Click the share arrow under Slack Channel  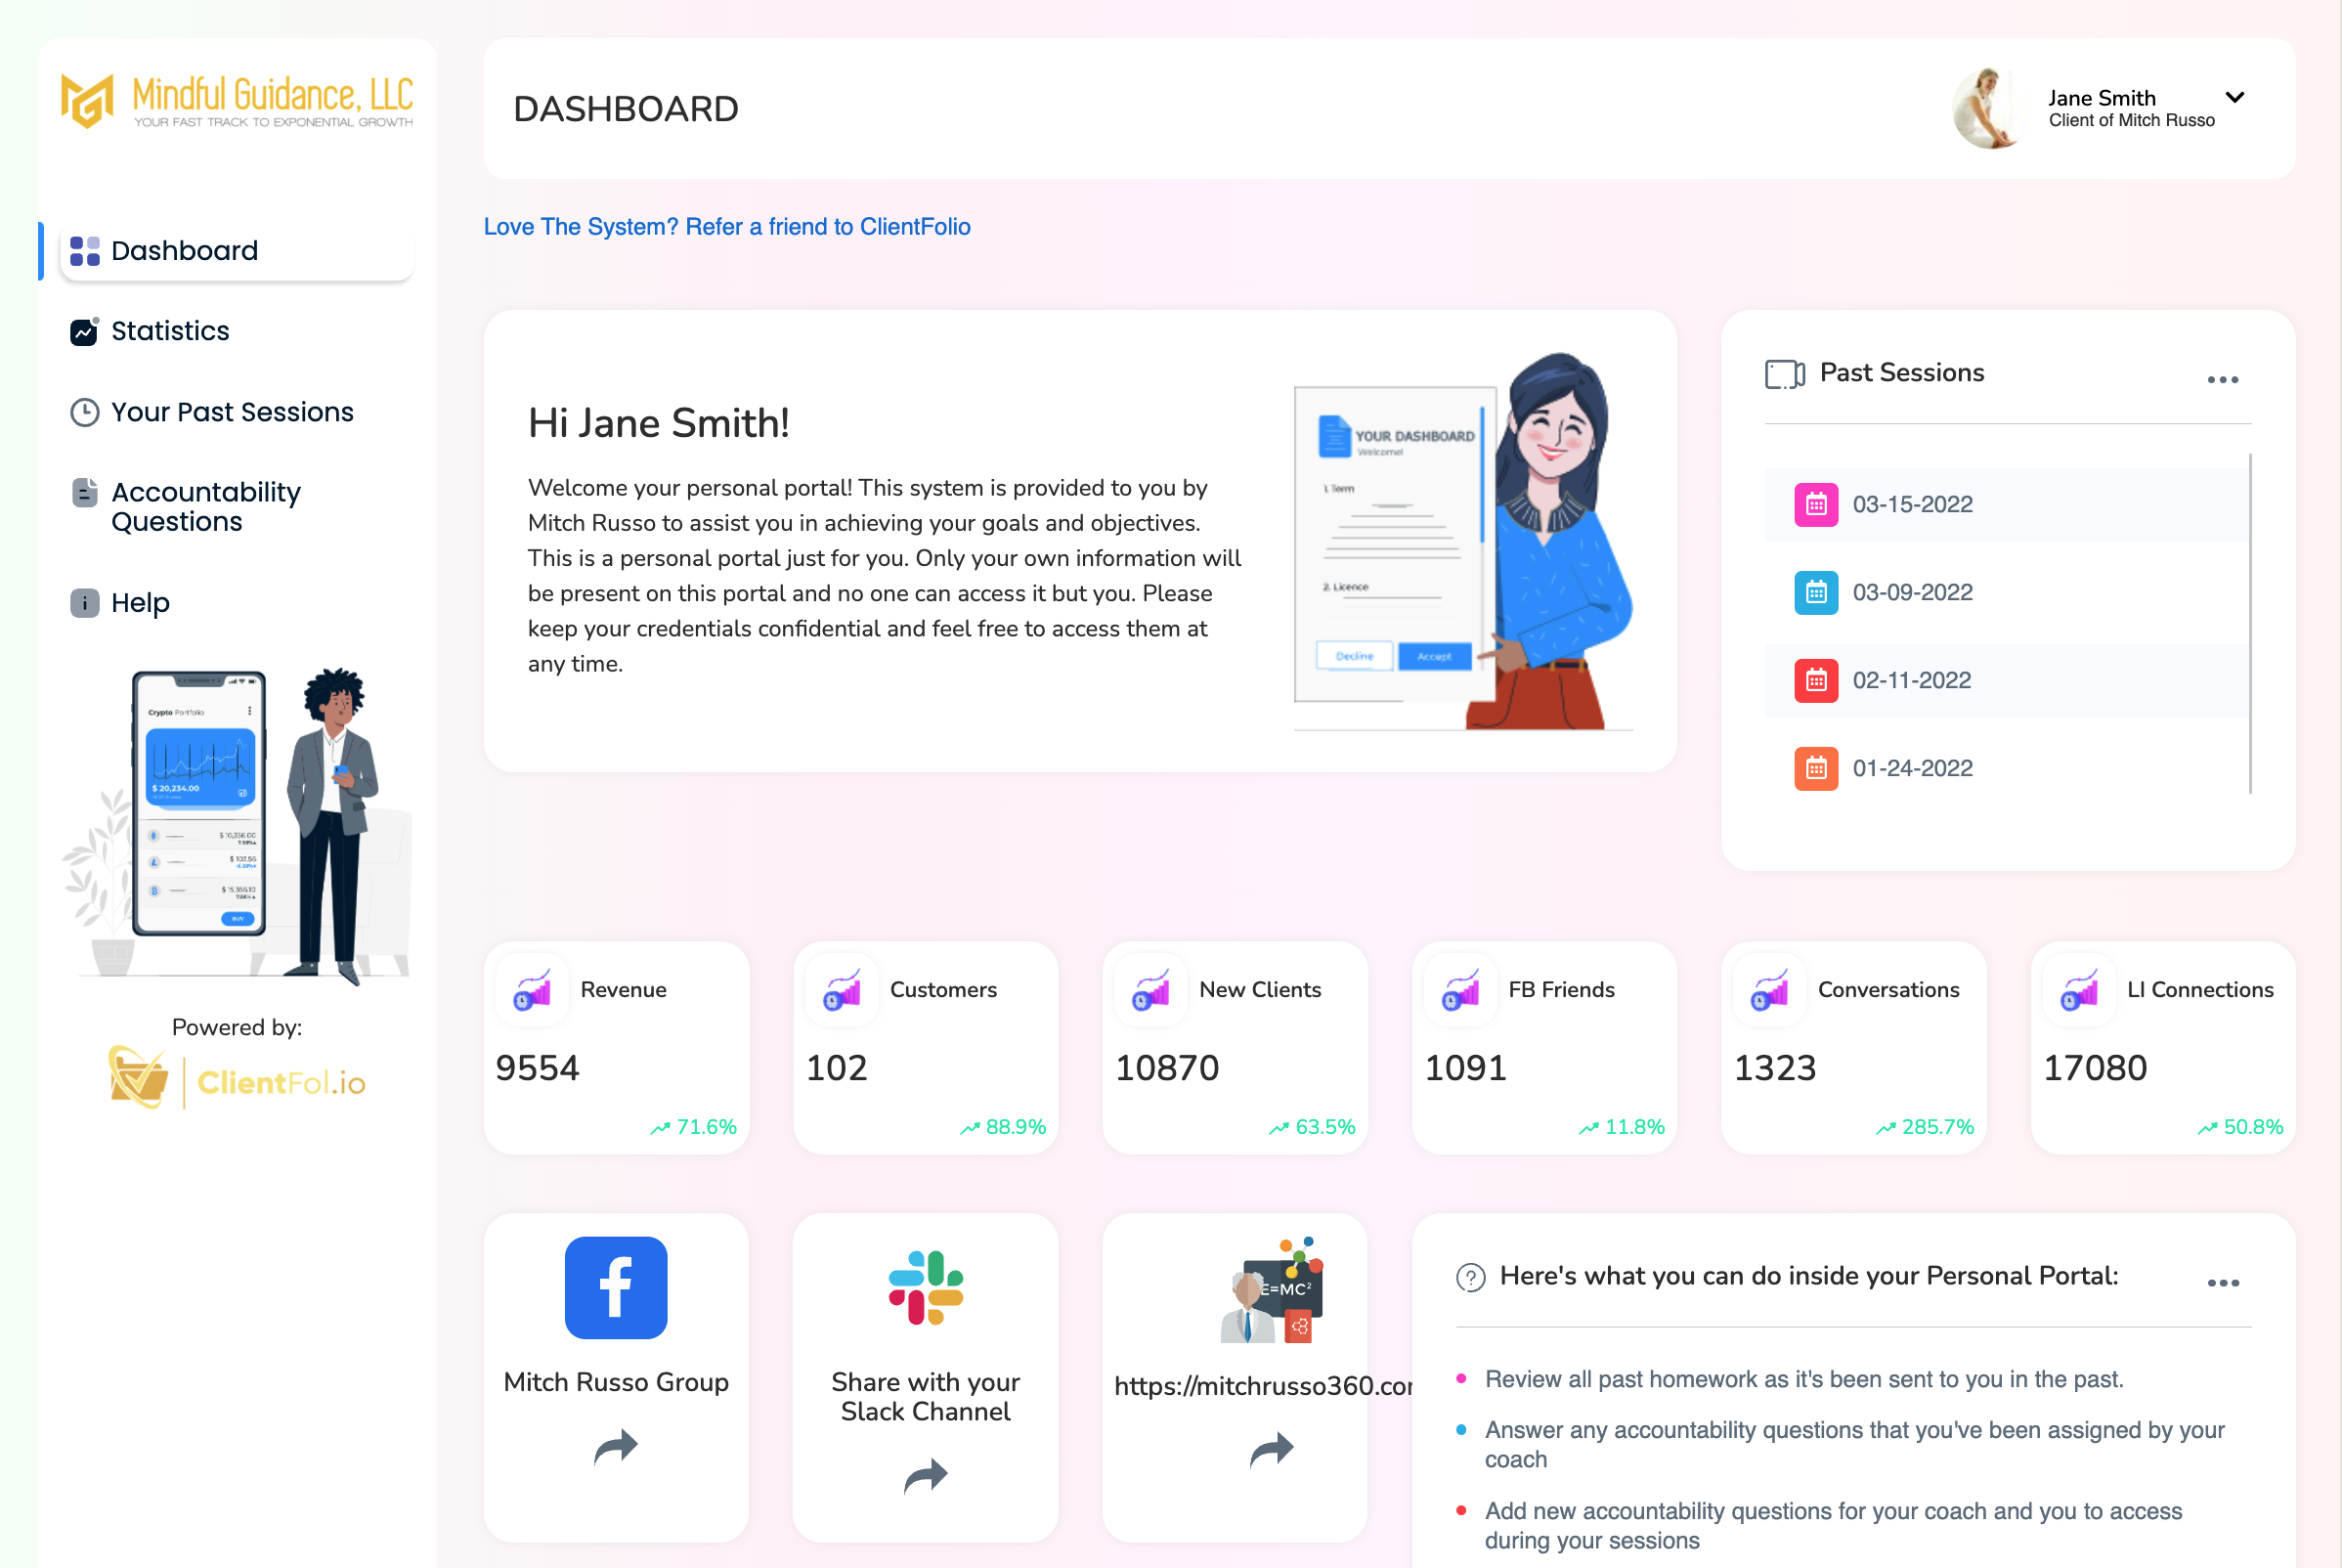(925, 1475)
